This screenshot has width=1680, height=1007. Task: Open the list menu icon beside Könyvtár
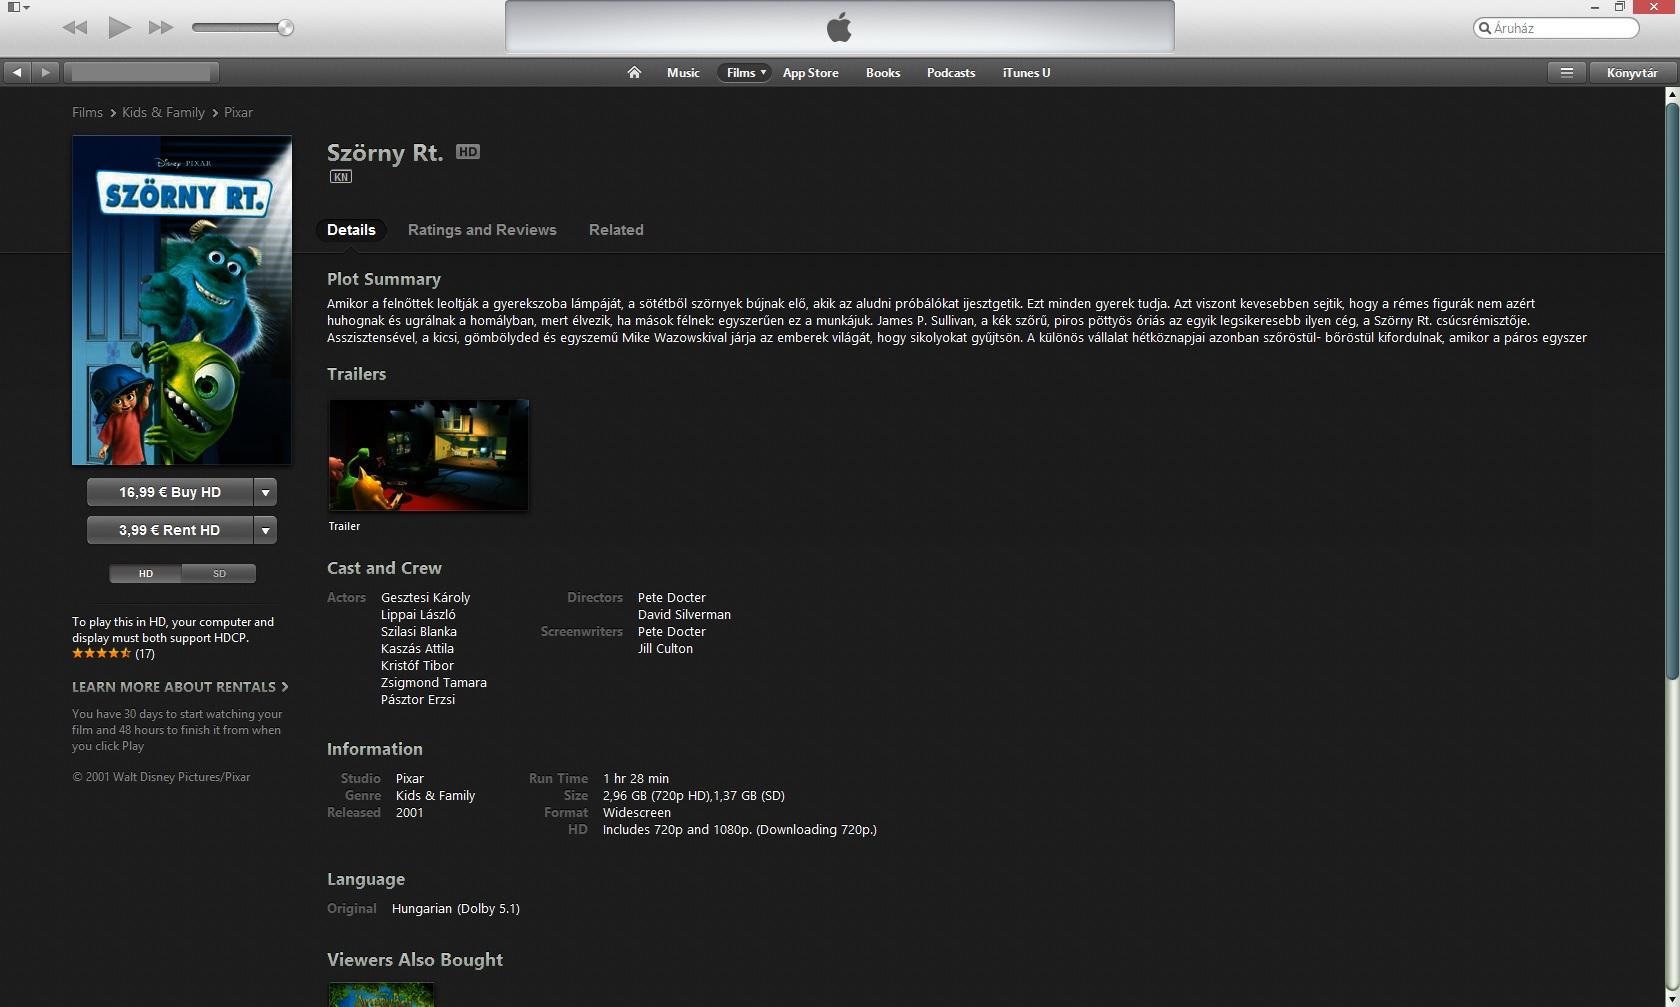click(x=1567, y=72)
